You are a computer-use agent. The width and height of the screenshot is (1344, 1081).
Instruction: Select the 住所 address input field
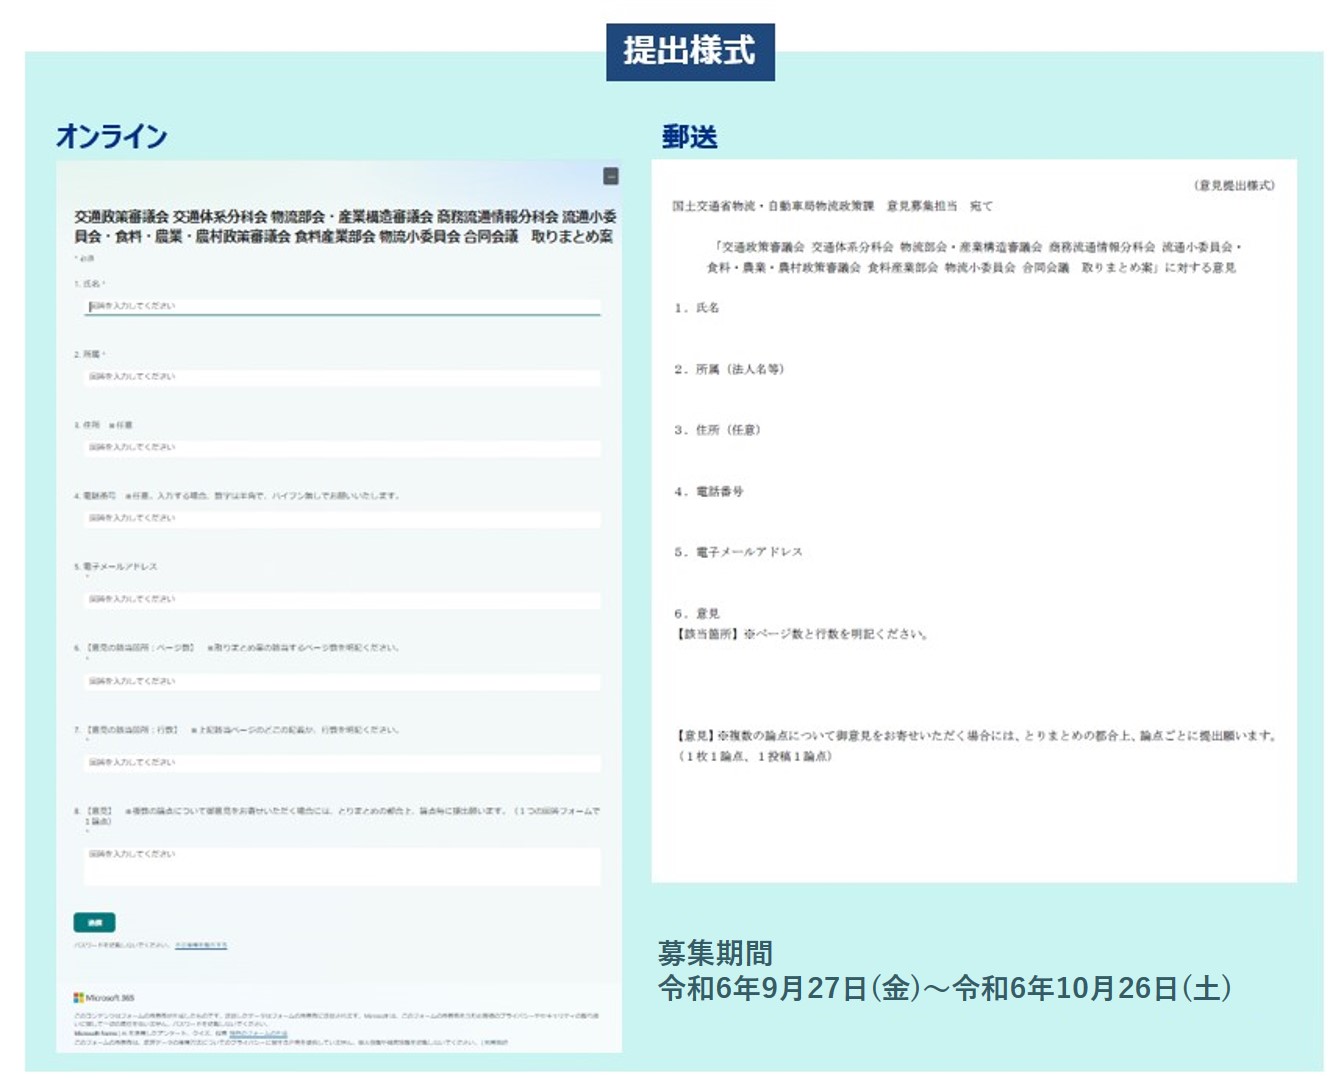[x=342, y=447]
